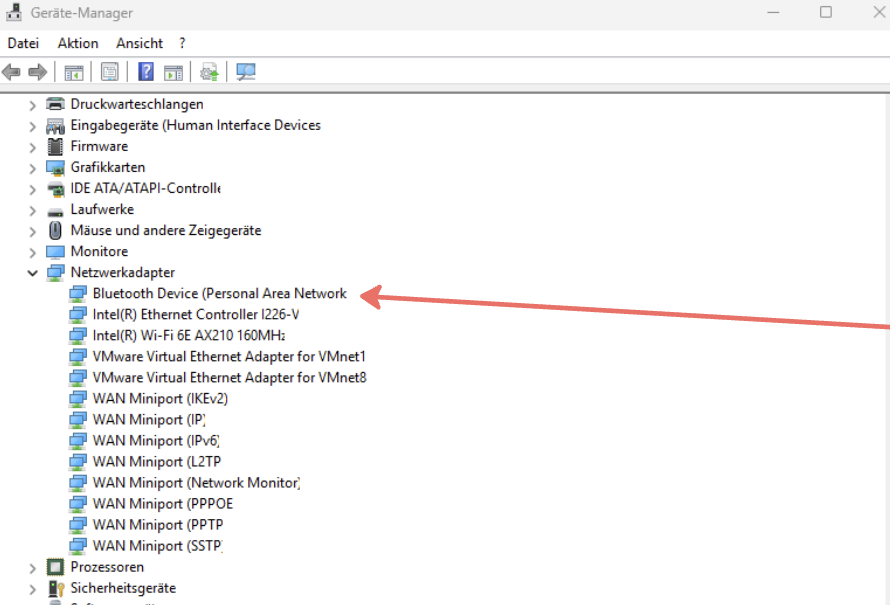Screen dimensions: 890x605
Task: Select WAN Miniport (IPv6)
Action: click(156, 440)
